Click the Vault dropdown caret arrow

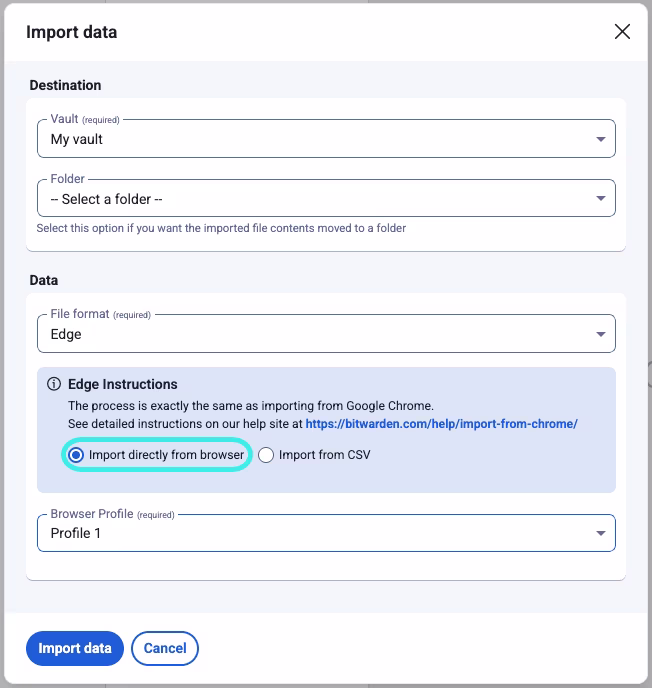[x=600, y=139]
